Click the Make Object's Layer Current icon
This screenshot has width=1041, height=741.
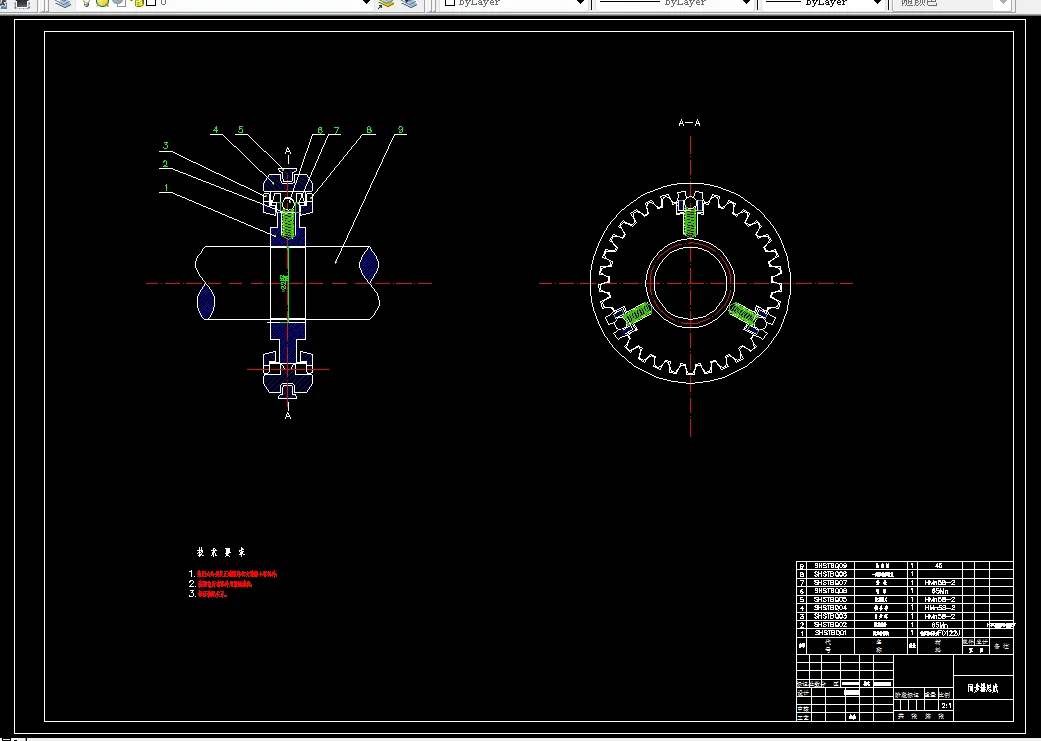pyautogui.click(x=386, y=3)
